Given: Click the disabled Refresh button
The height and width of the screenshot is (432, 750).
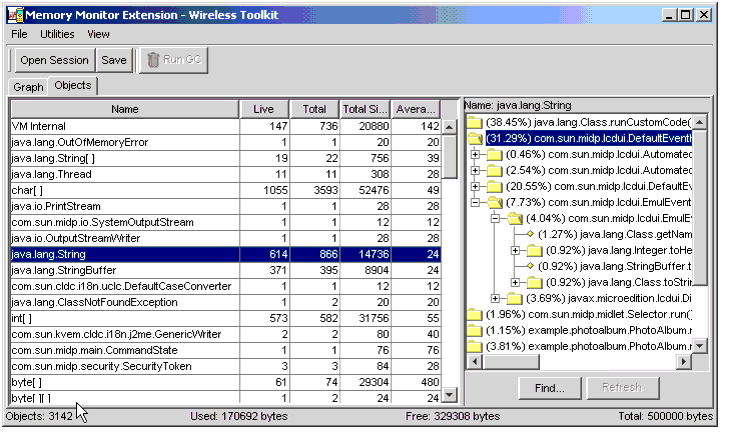Looking at the screenshot, I should click(622, 388).
